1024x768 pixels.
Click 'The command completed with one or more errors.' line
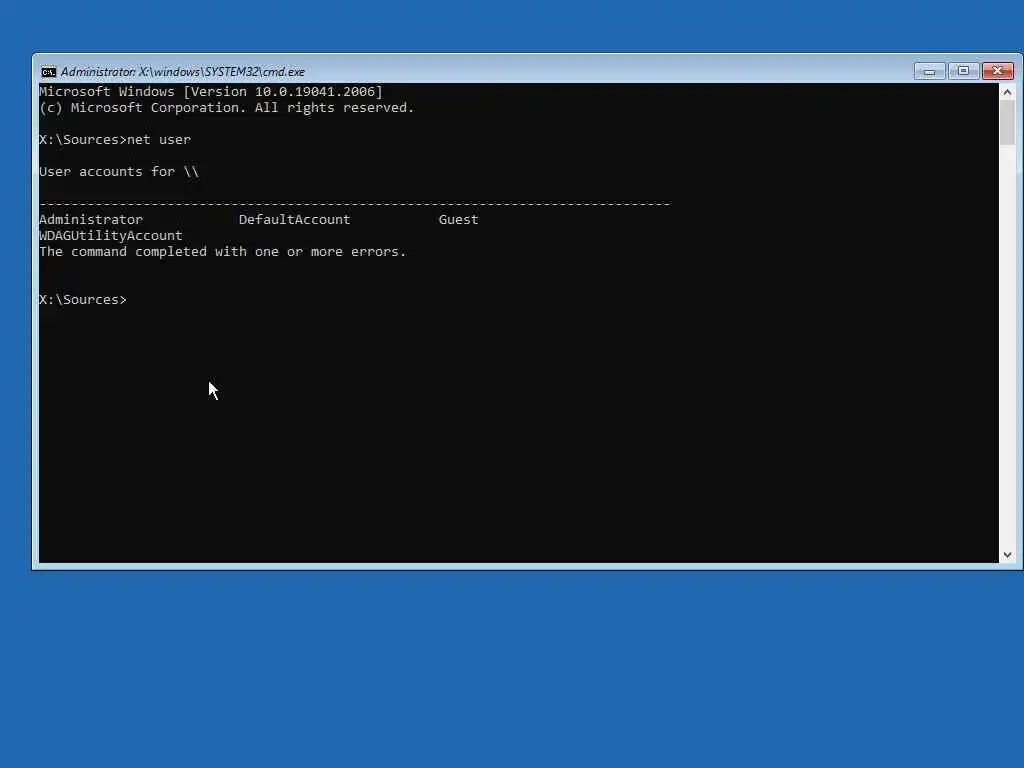click(223, 251)
